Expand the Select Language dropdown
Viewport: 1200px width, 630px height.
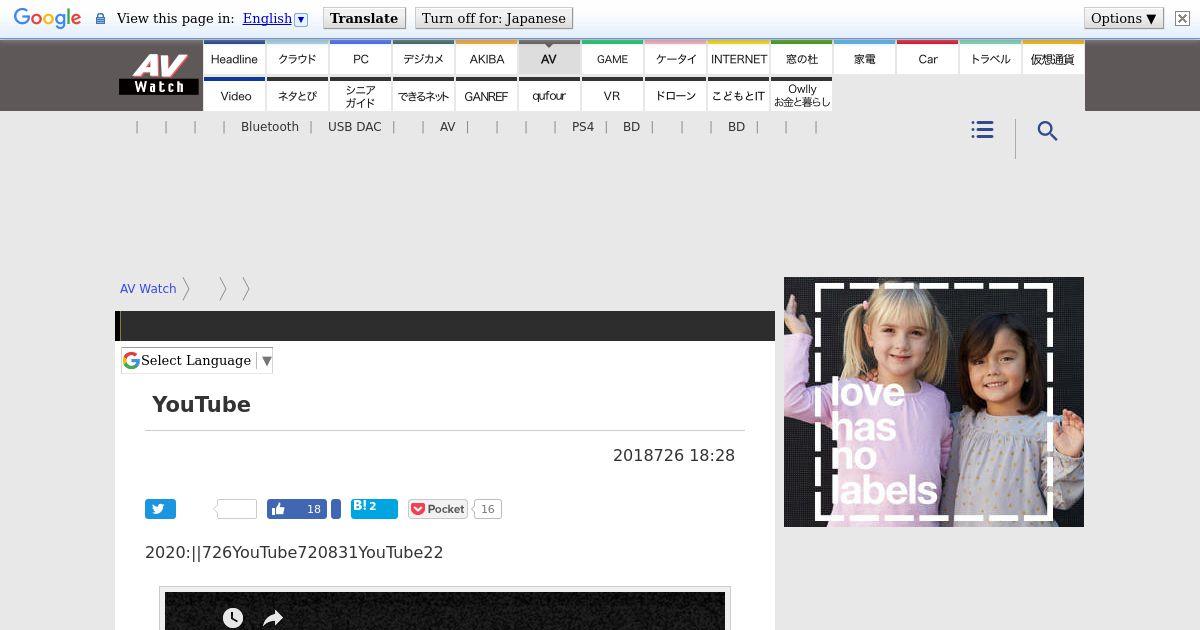tap(197, 360)
